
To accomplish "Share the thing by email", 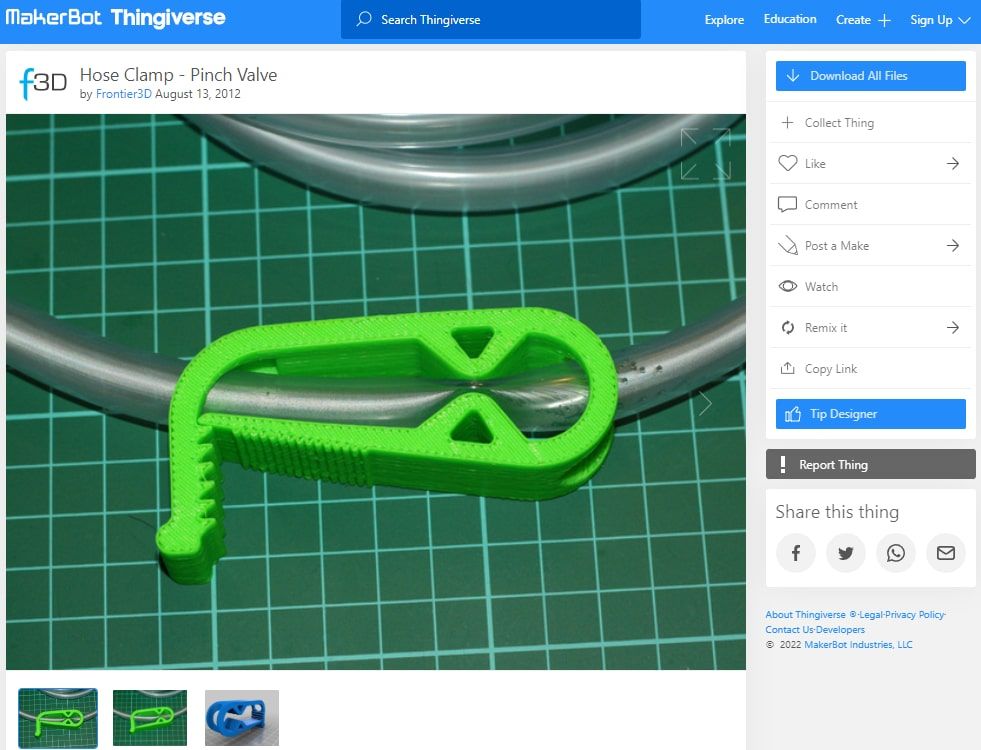I will click(946, 553).
